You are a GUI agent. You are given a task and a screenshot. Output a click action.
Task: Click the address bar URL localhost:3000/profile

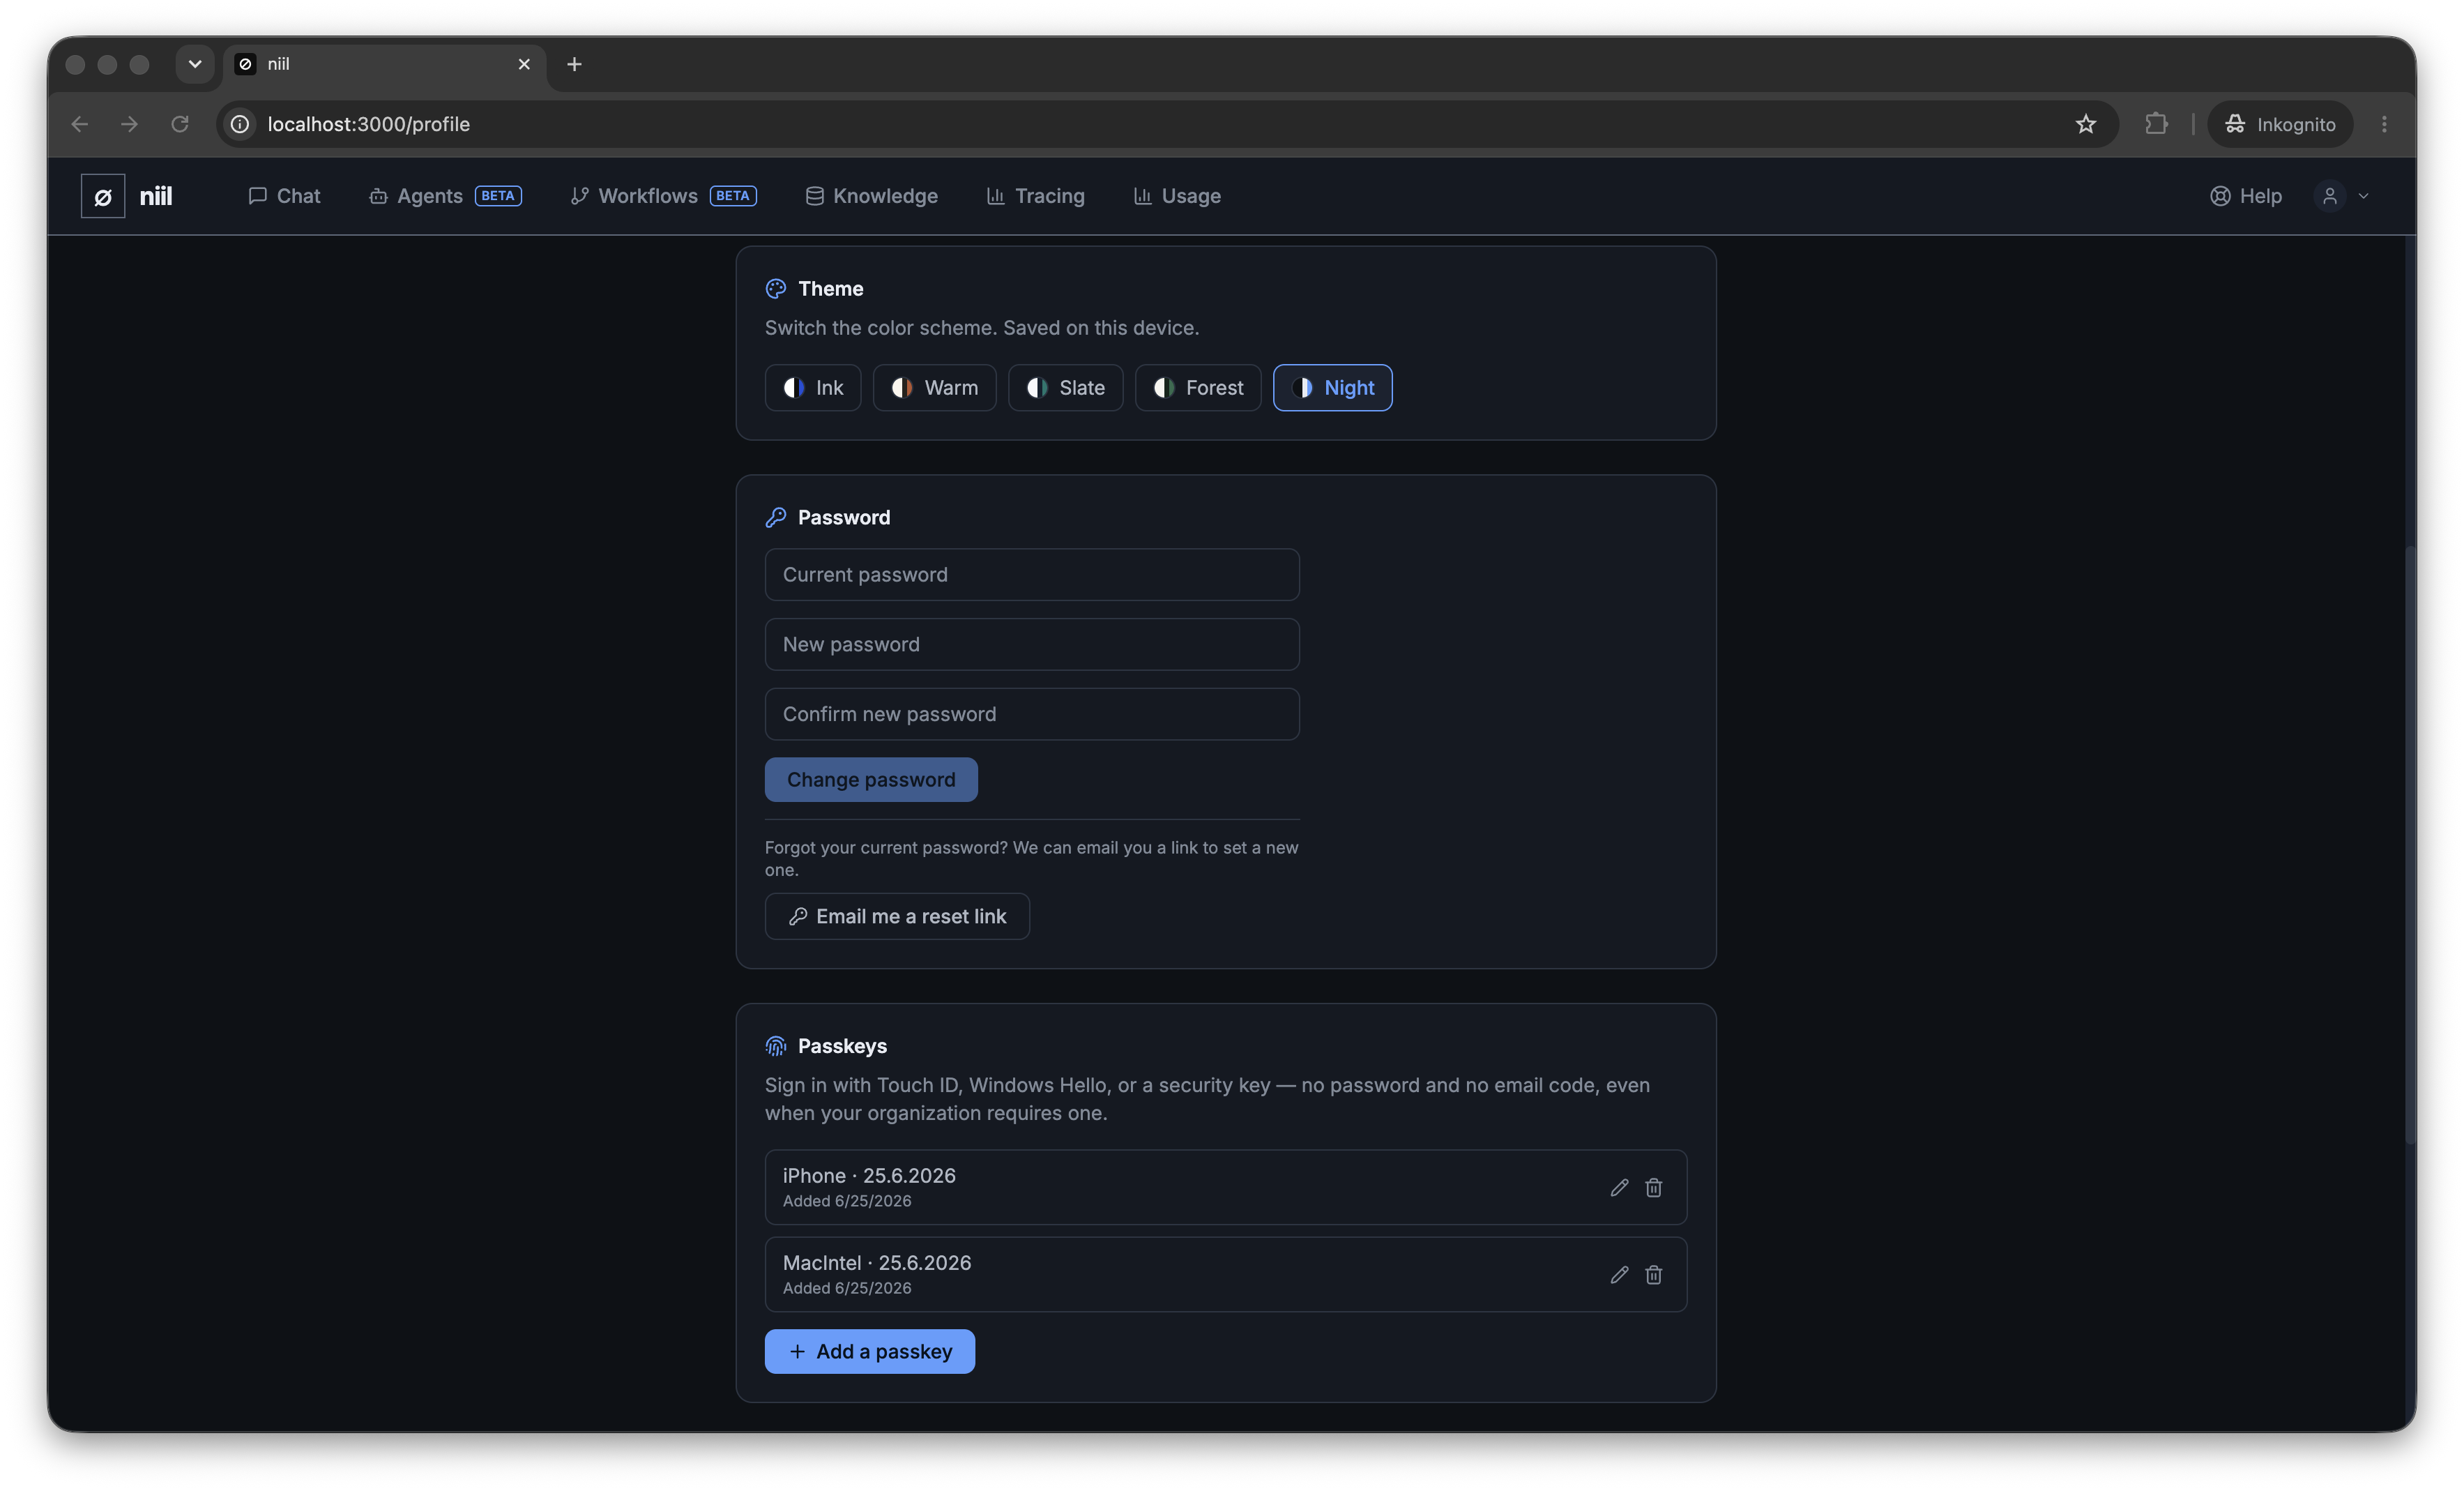click(369, 124)
